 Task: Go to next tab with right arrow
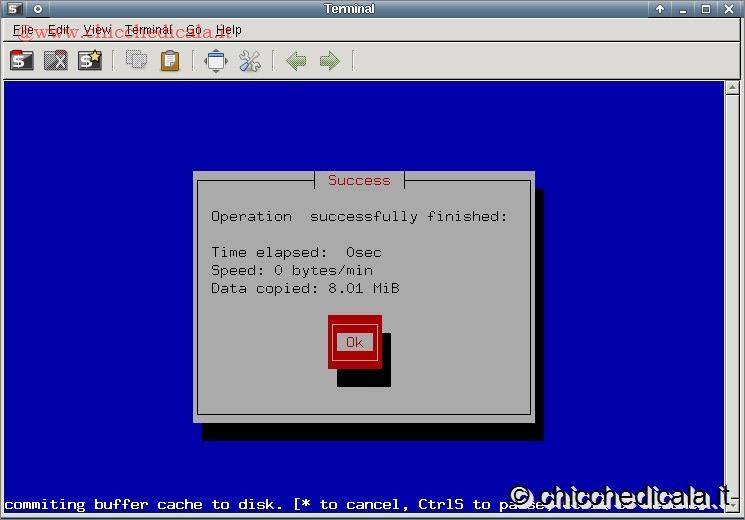pyautogui.click(x=329, y=60)
